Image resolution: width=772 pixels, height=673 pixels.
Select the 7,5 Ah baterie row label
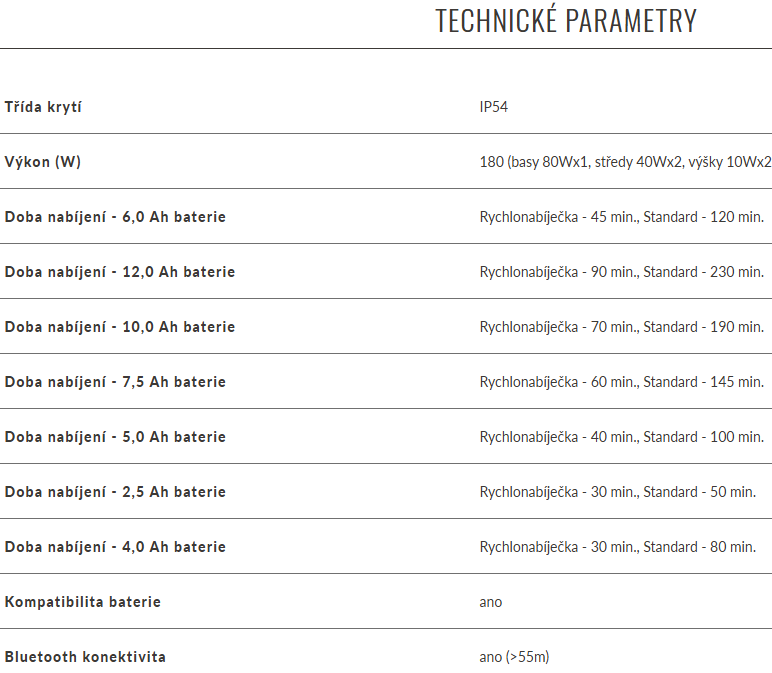[x=115, y=382]
